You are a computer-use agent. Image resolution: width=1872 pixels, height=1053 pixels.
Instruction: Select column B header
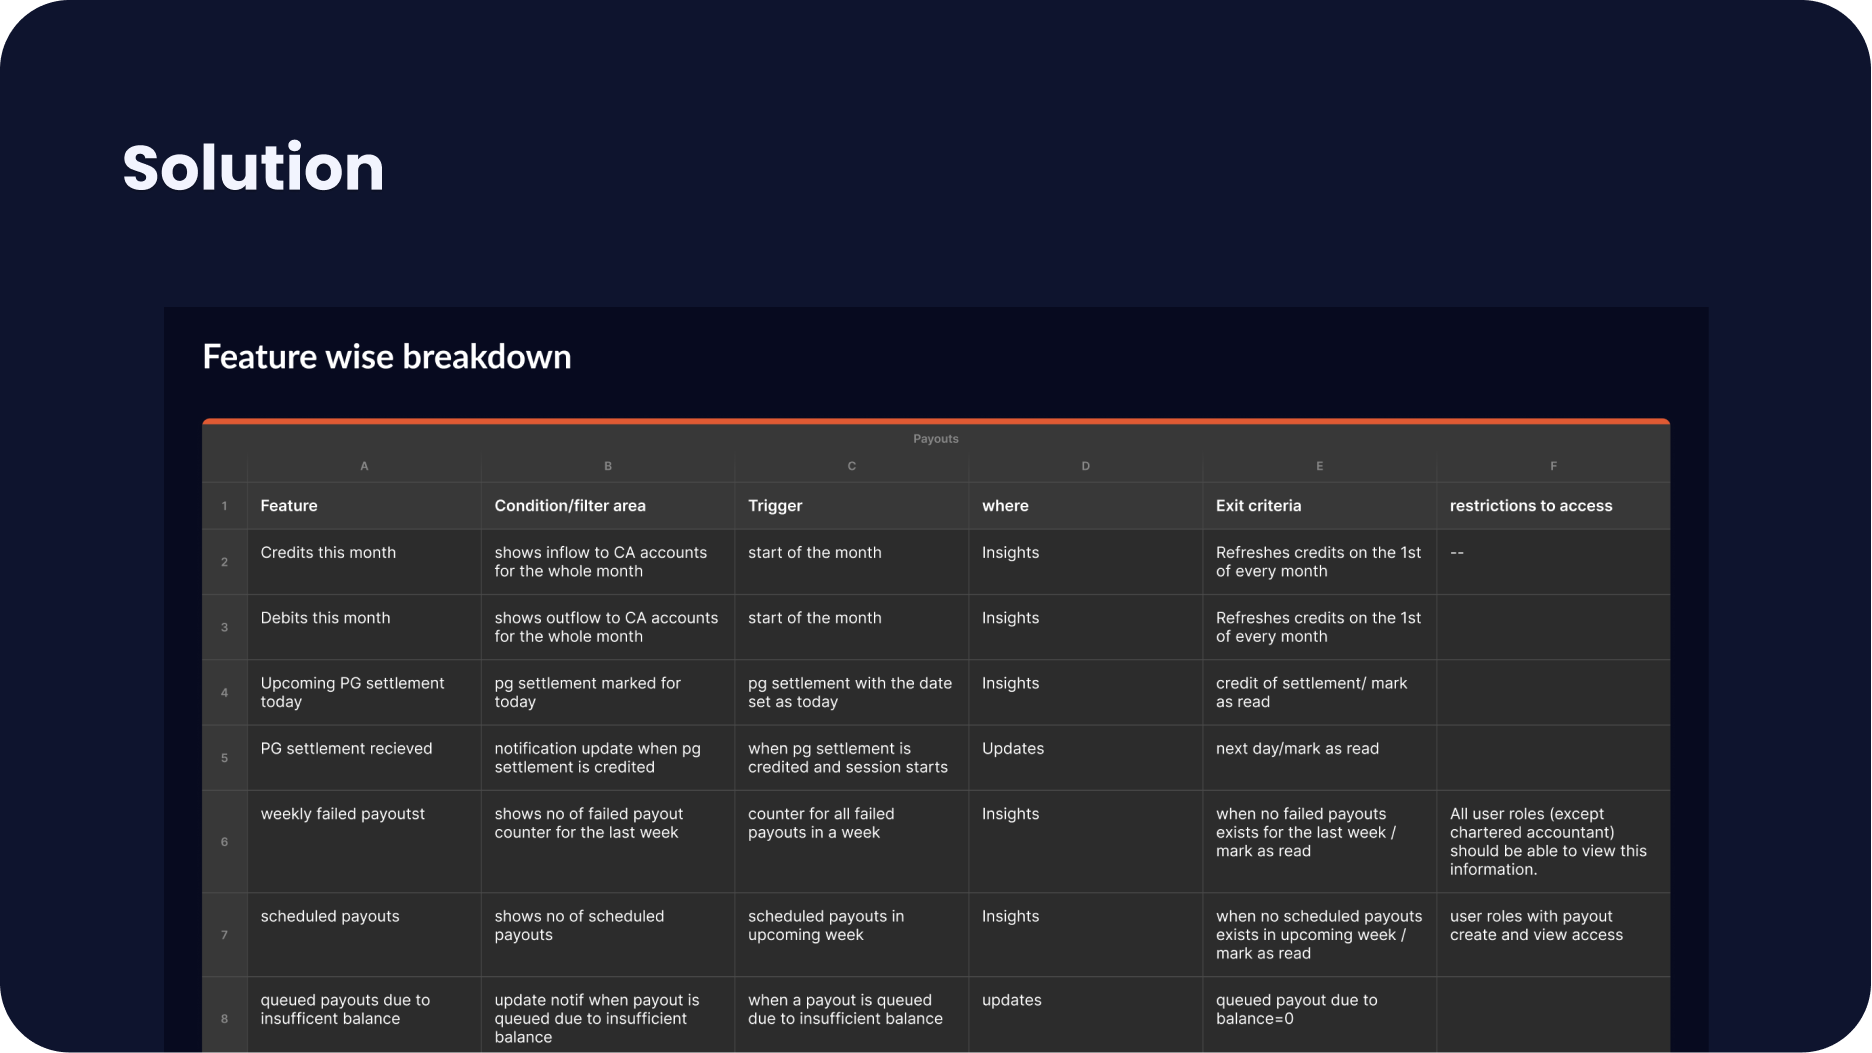point(607,466)
